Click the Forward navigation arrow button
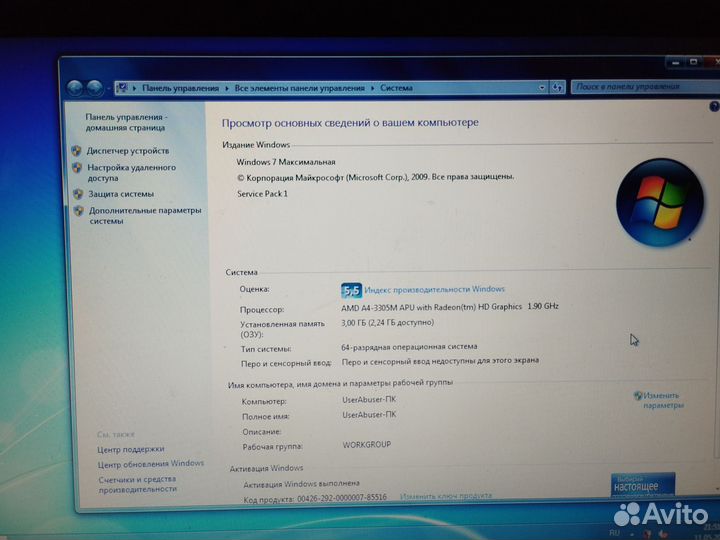 (x=95, y=88)
